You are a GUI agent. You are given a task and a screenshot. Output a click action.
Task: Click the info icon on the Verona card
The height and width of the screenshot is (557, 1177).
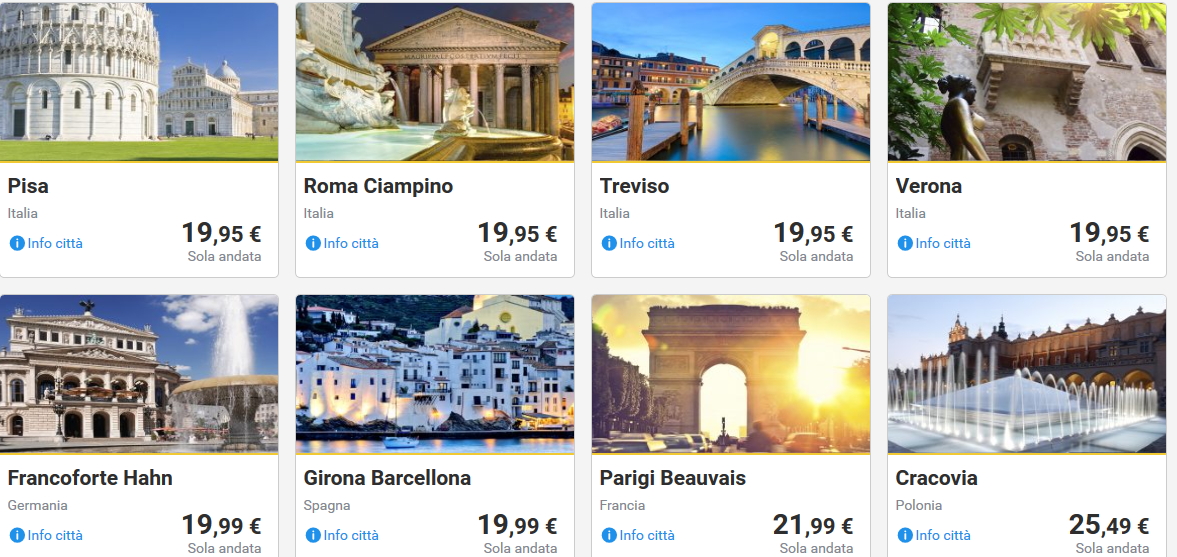[905, 243]
